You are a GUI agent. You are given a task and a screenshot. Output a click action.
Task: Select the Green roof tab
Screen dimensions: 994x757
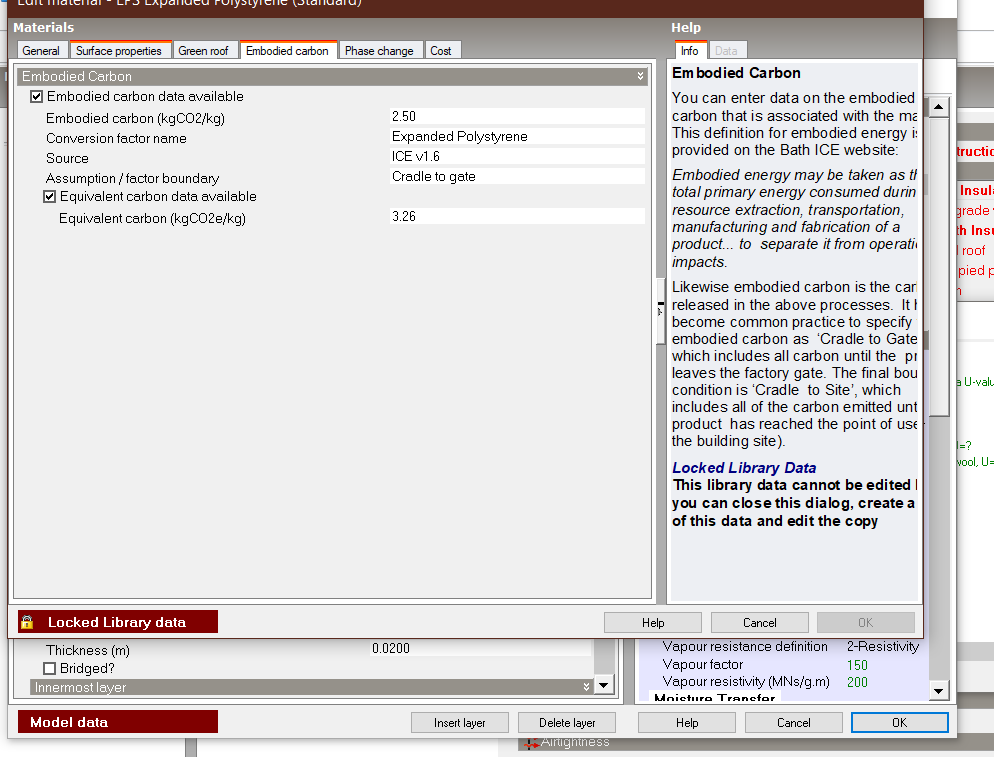[x=203, y=51]
